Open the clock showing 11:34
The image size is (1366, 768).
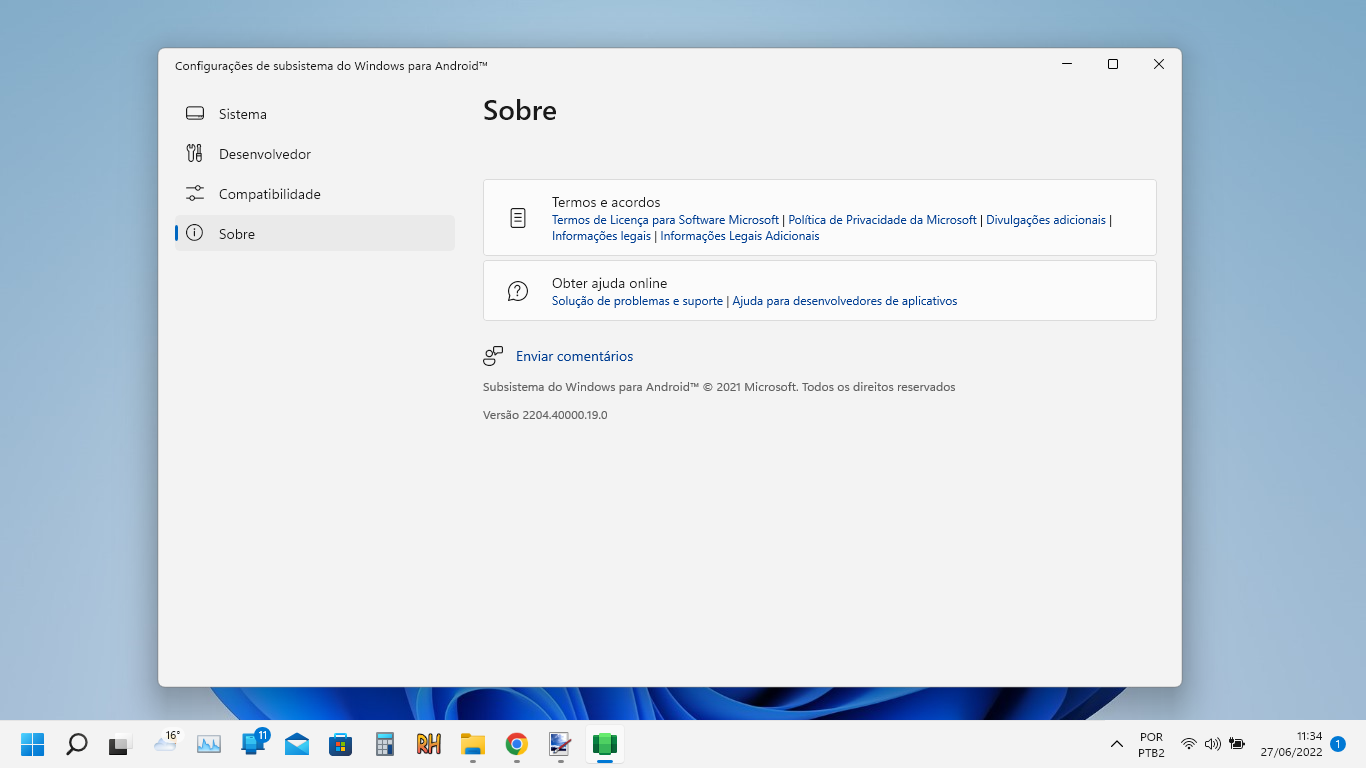point(1291,744)
